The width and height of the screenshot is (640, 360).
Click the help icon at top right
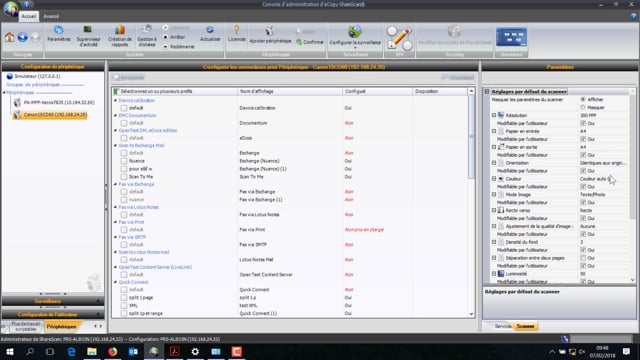(x=633, y=16)
